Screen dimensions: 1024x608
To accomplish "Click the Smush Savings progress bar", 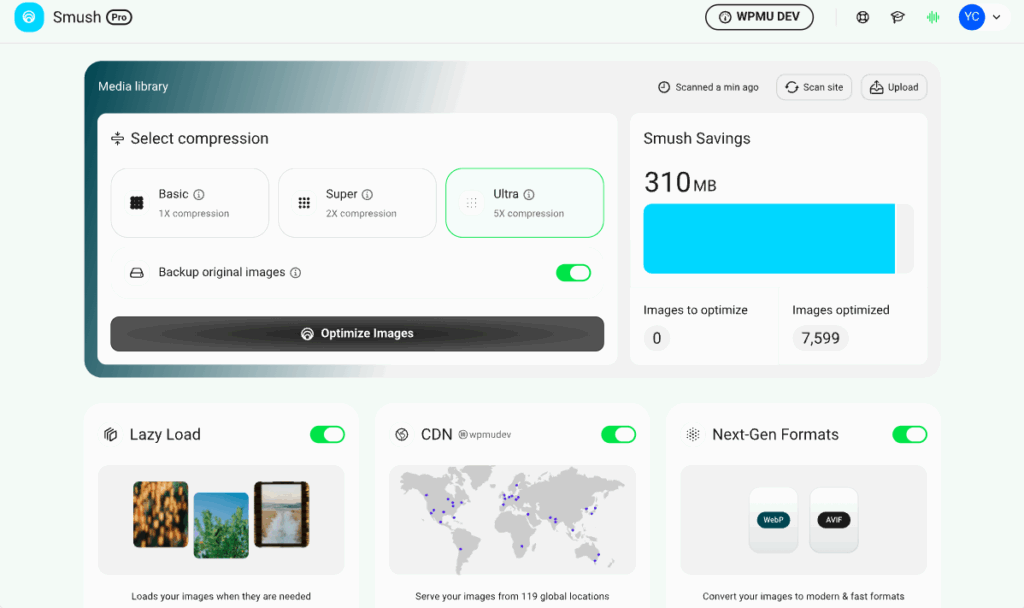I will coord(778,238).
